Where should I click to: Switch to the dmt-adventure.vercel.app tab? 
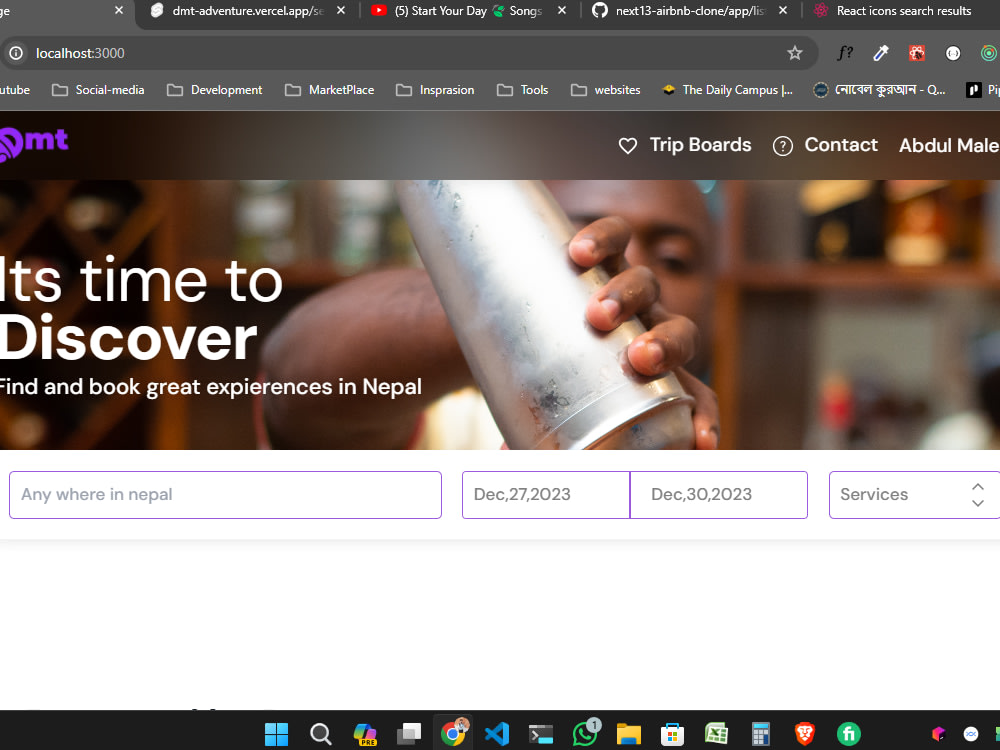point(240,11)
